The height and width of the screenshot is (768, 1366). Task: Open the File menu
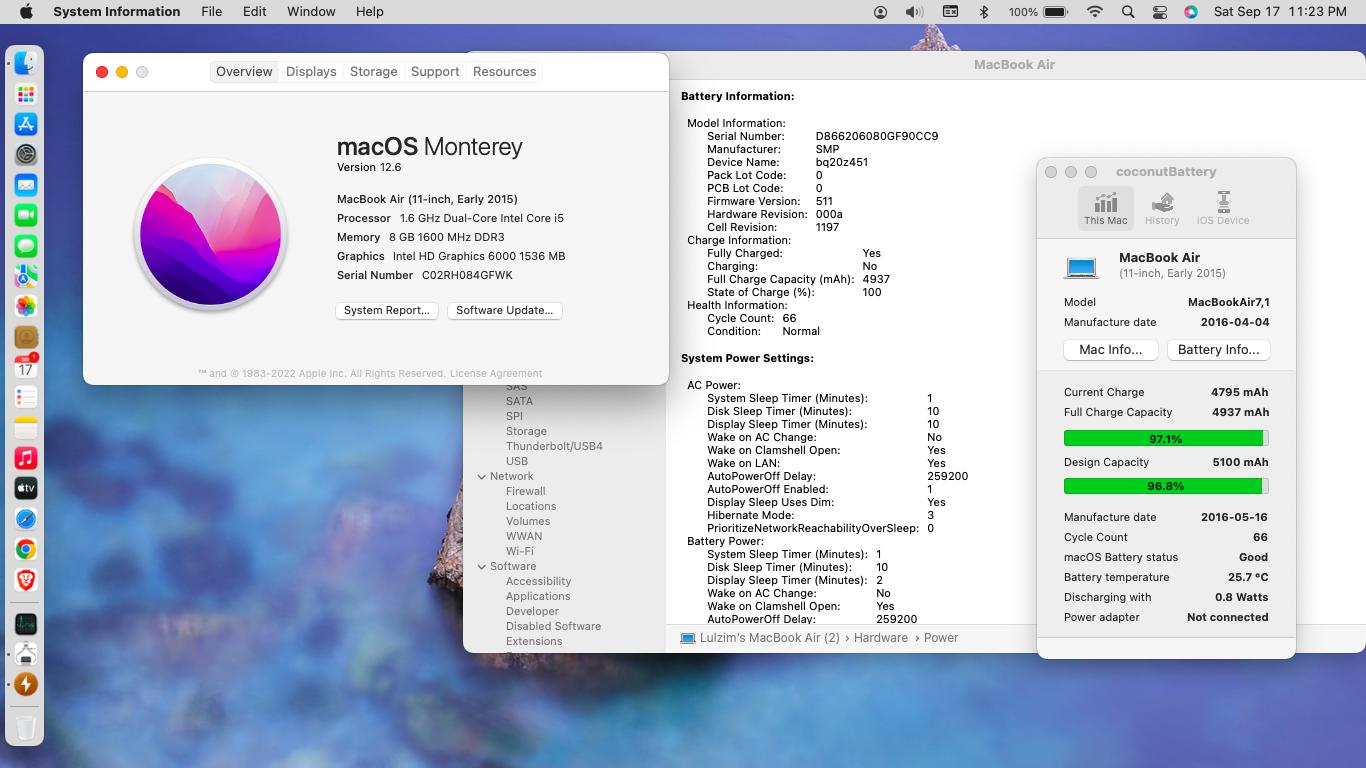click(211, 12)
